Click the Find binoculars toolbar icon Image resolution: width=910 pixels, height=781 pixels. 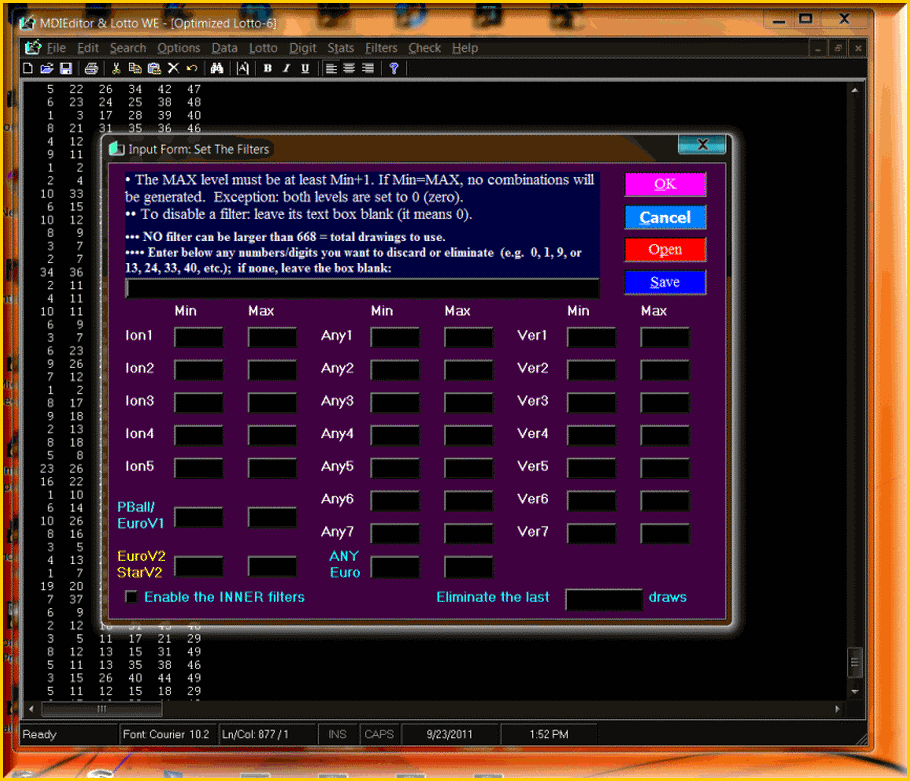point(216,68)
